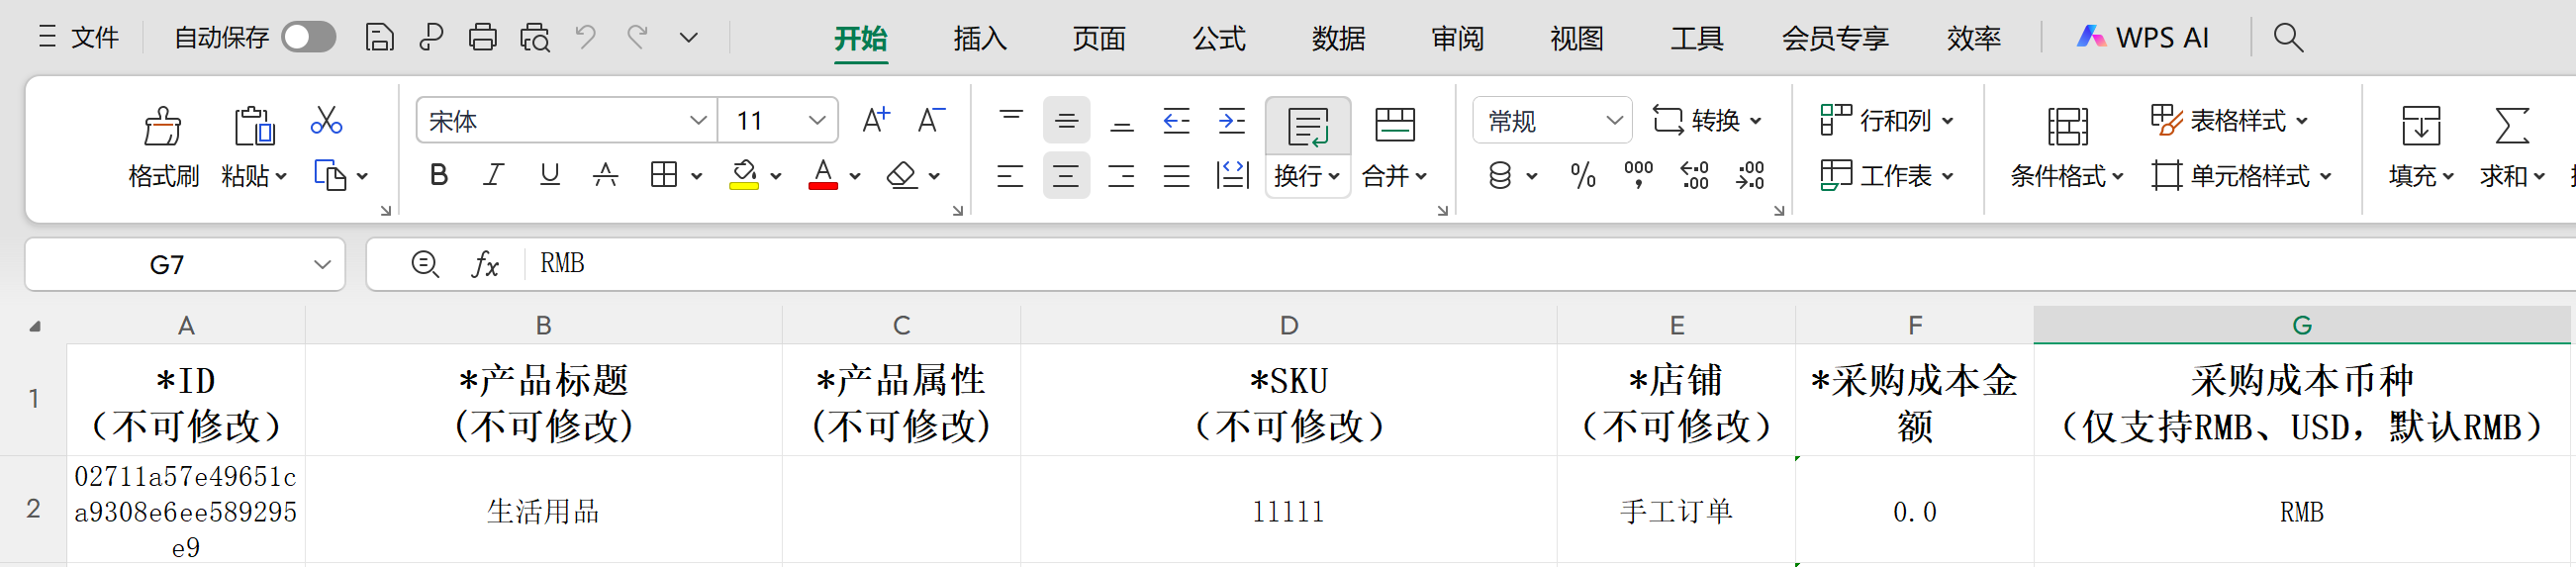Increase font size with A+ icon
The image size is (2576, 567).
(876, 121)
